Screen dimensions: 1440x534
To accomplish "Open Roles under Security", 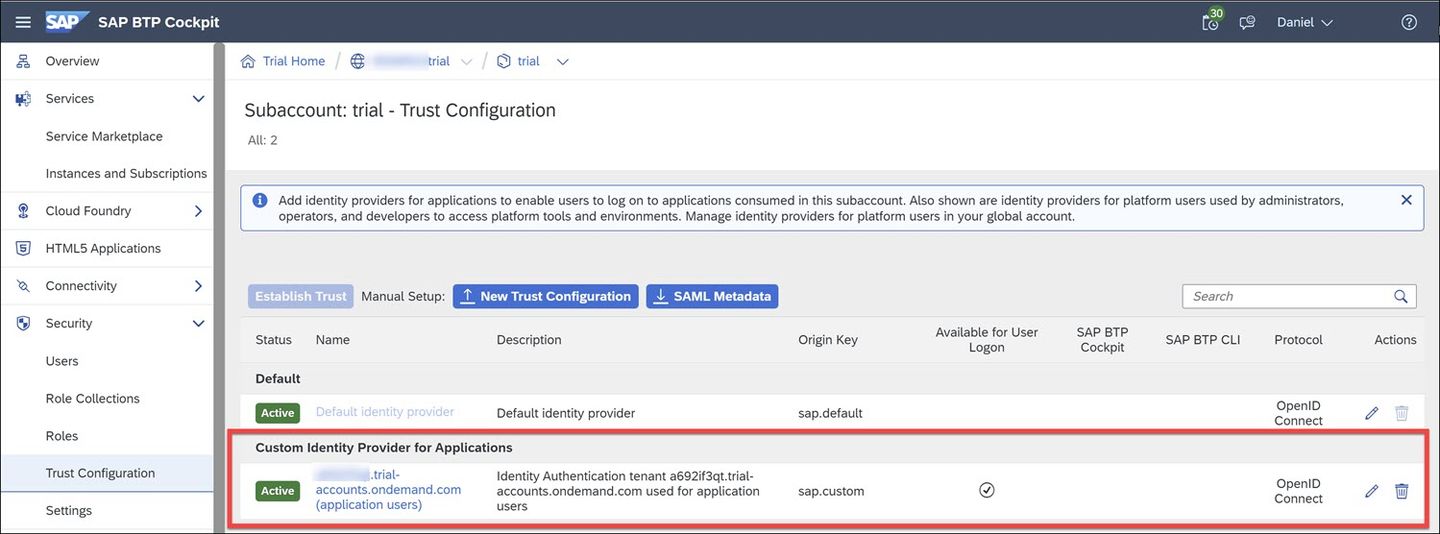I will [62, 436].
